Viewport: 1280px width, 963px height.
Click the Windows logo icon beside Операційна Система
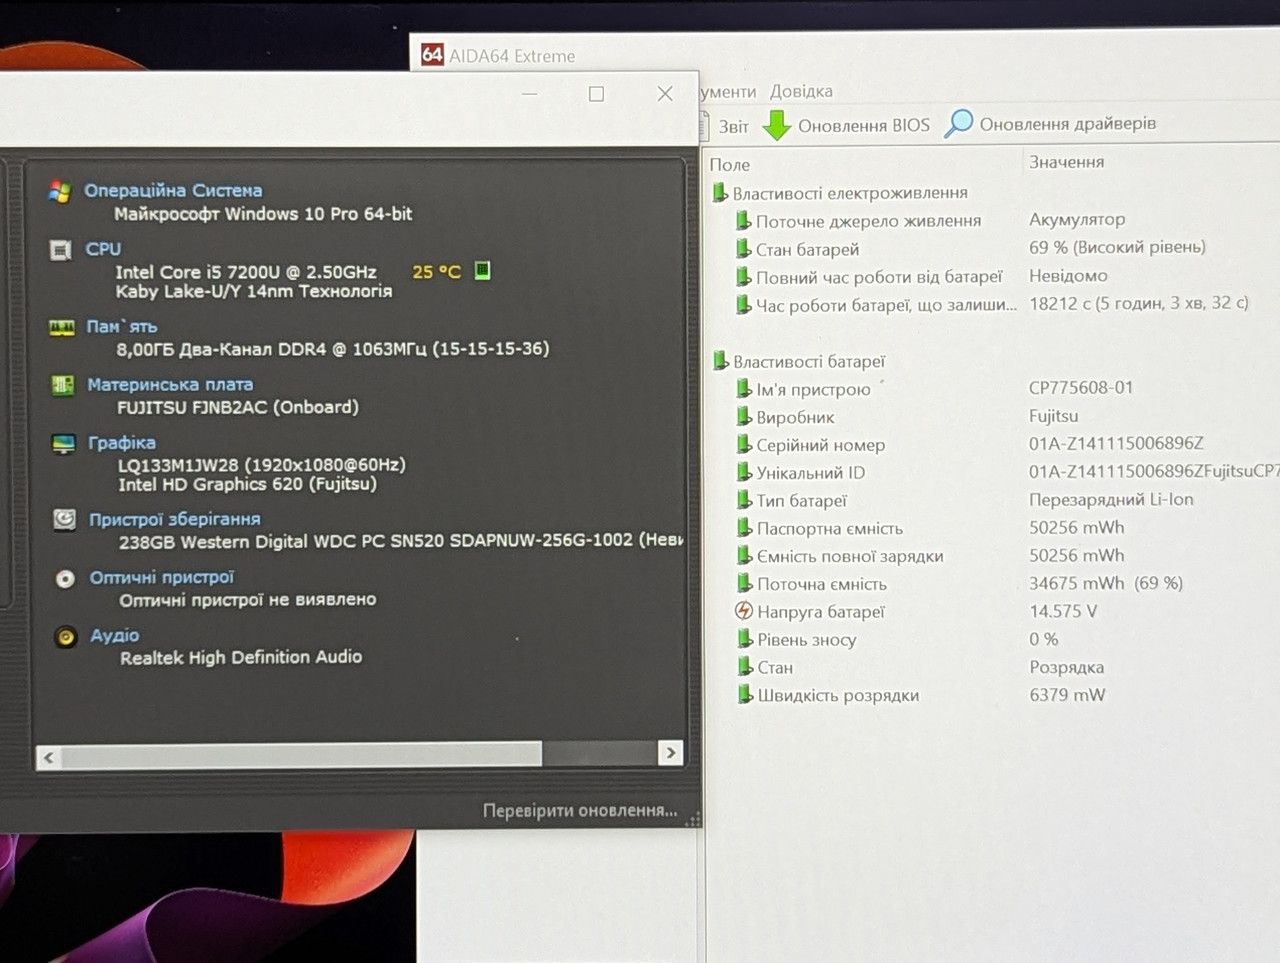pyautogui.click(x=60, y=192)
